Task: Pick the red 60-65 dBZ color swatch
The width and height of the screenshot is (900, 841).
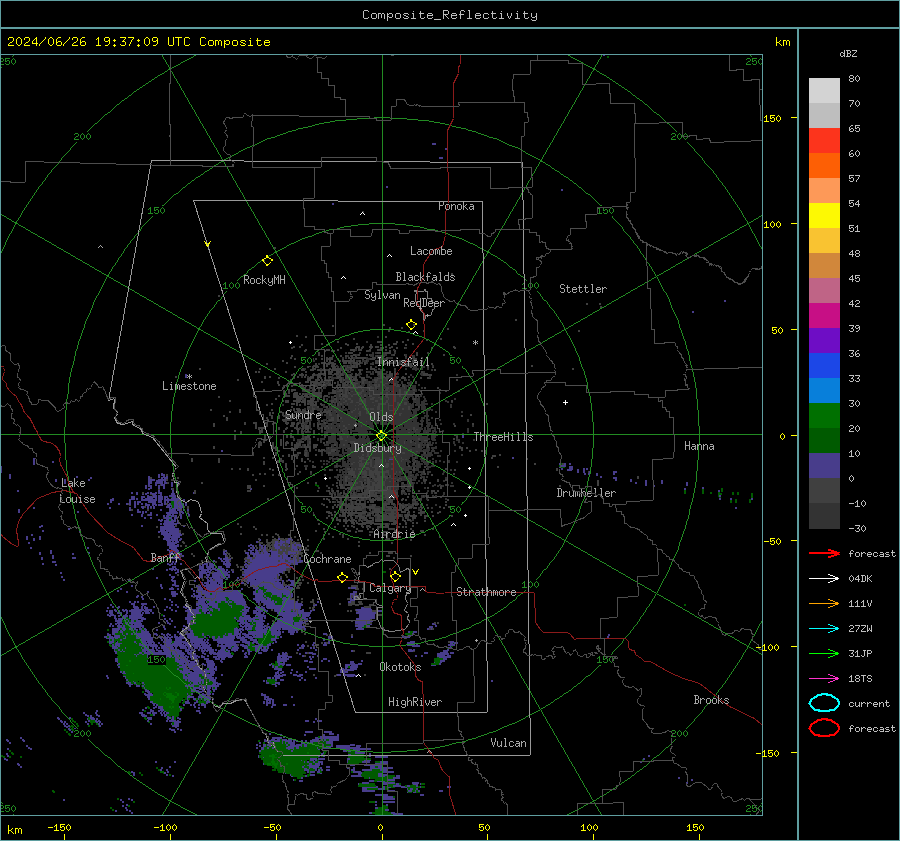Action: point(824,141)
